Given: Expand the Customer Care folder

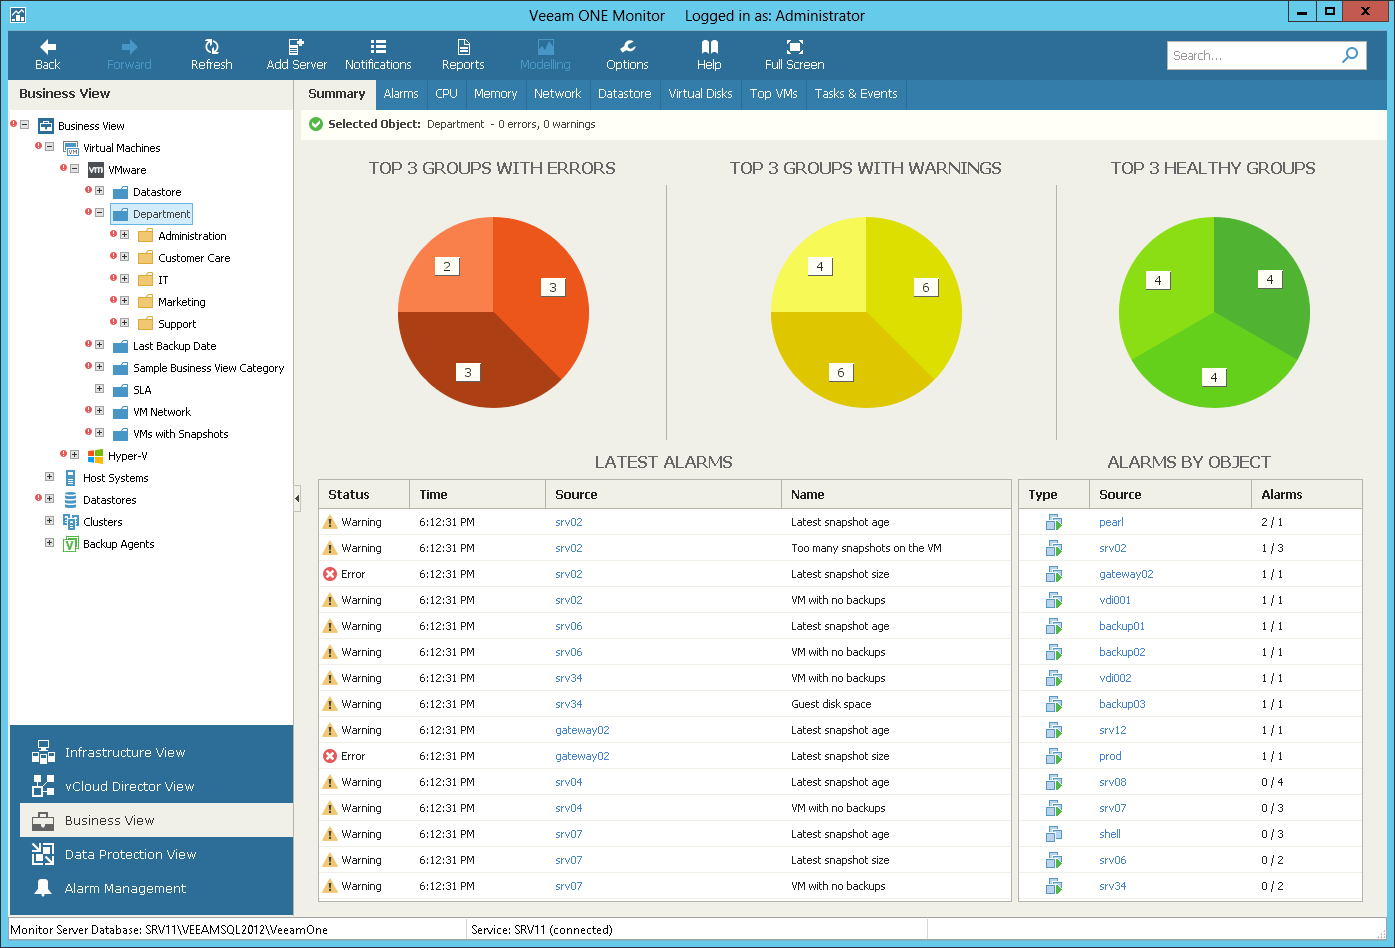Looking at the screenshot, I should (124, 257).
